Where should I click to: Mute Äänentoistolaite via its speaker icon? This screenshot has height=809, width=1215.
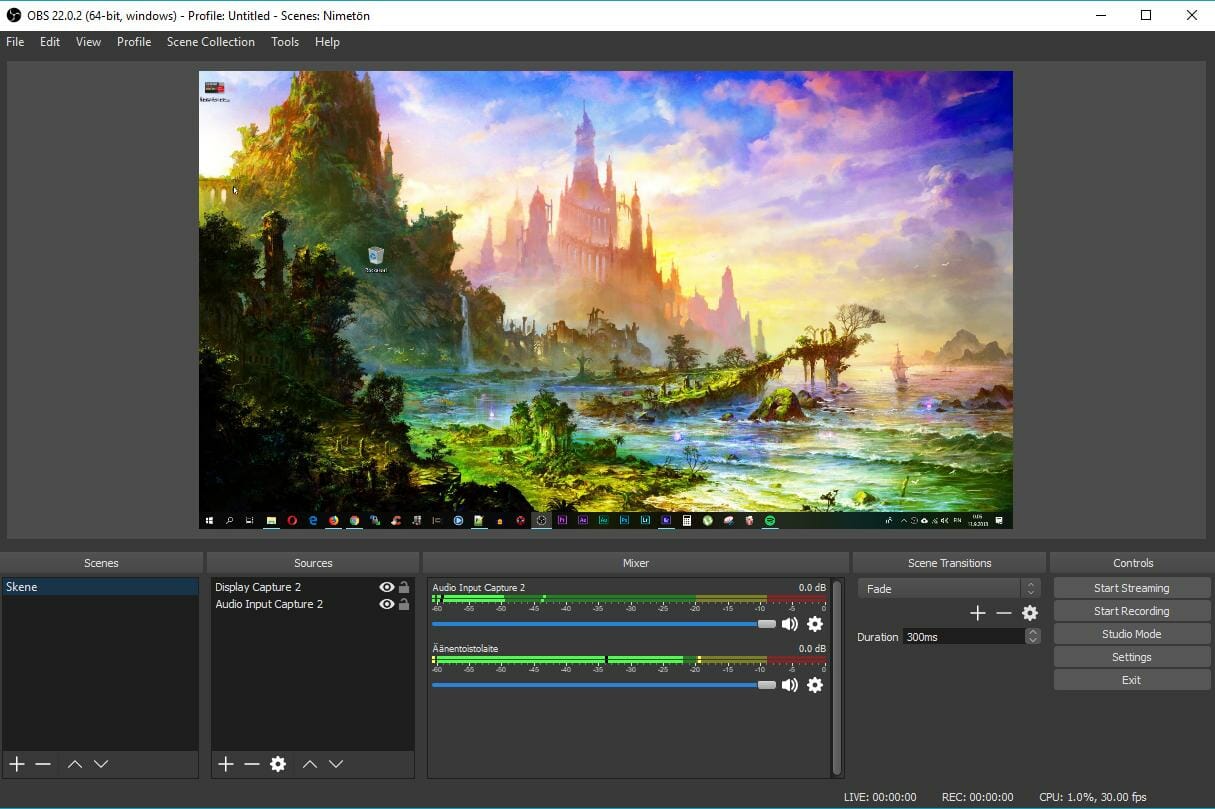(x=790, y=684)
